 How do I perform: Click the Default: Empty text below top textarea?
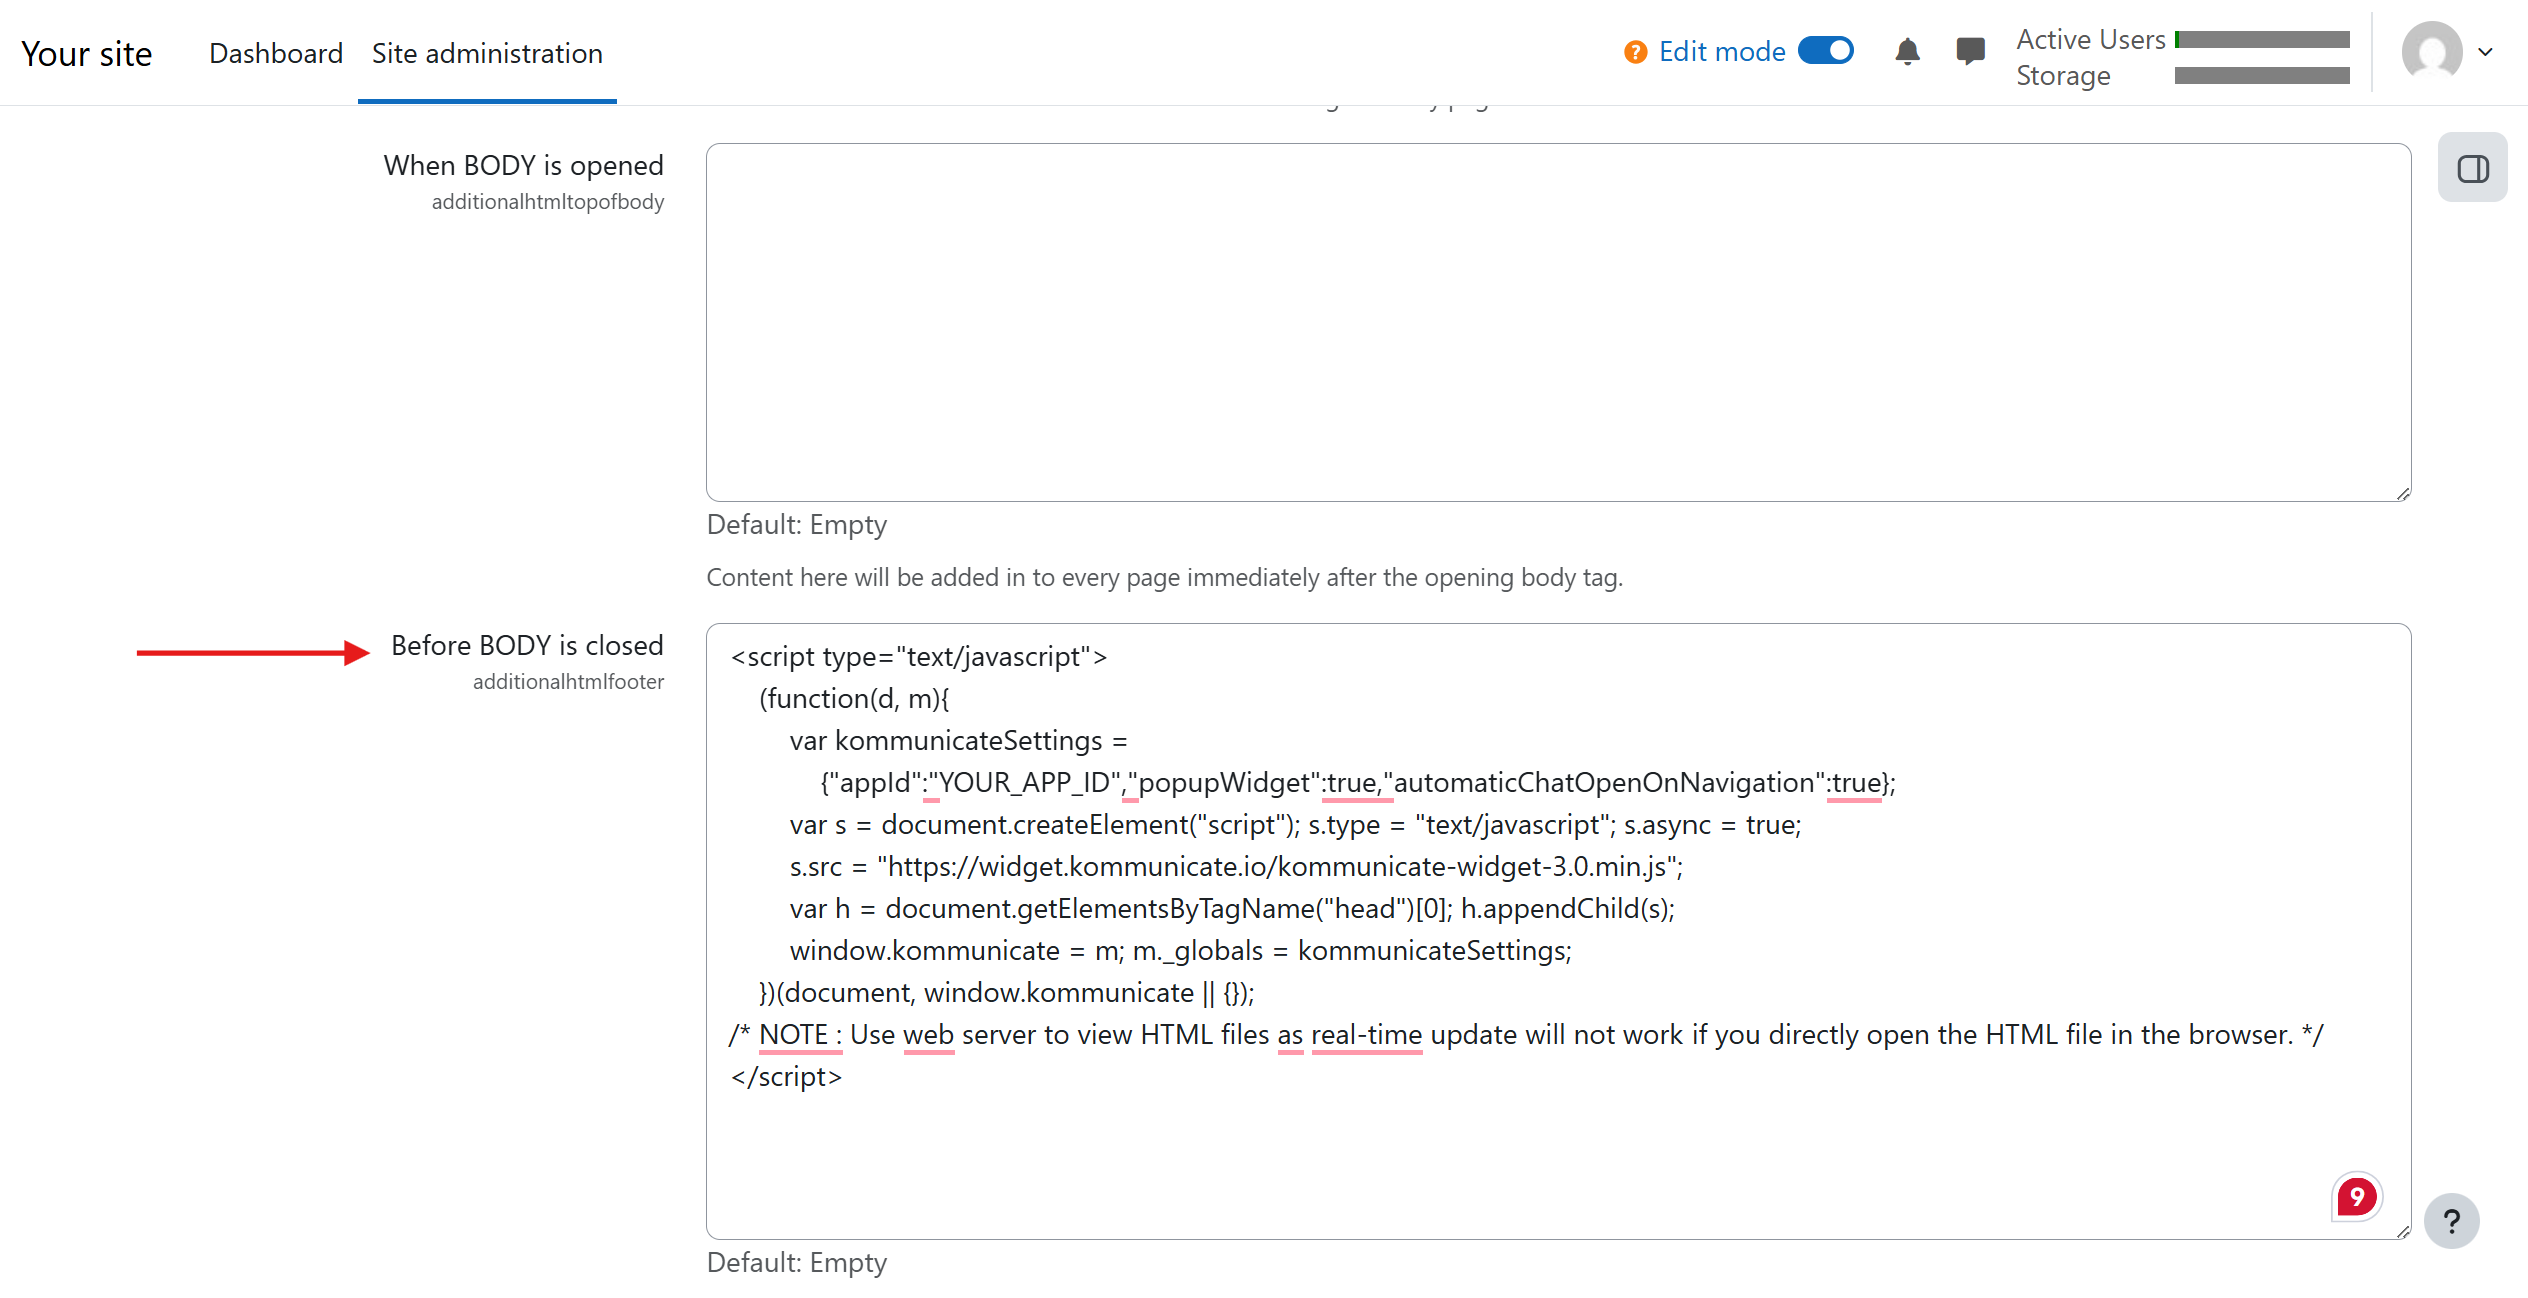[x=797, y=525]
